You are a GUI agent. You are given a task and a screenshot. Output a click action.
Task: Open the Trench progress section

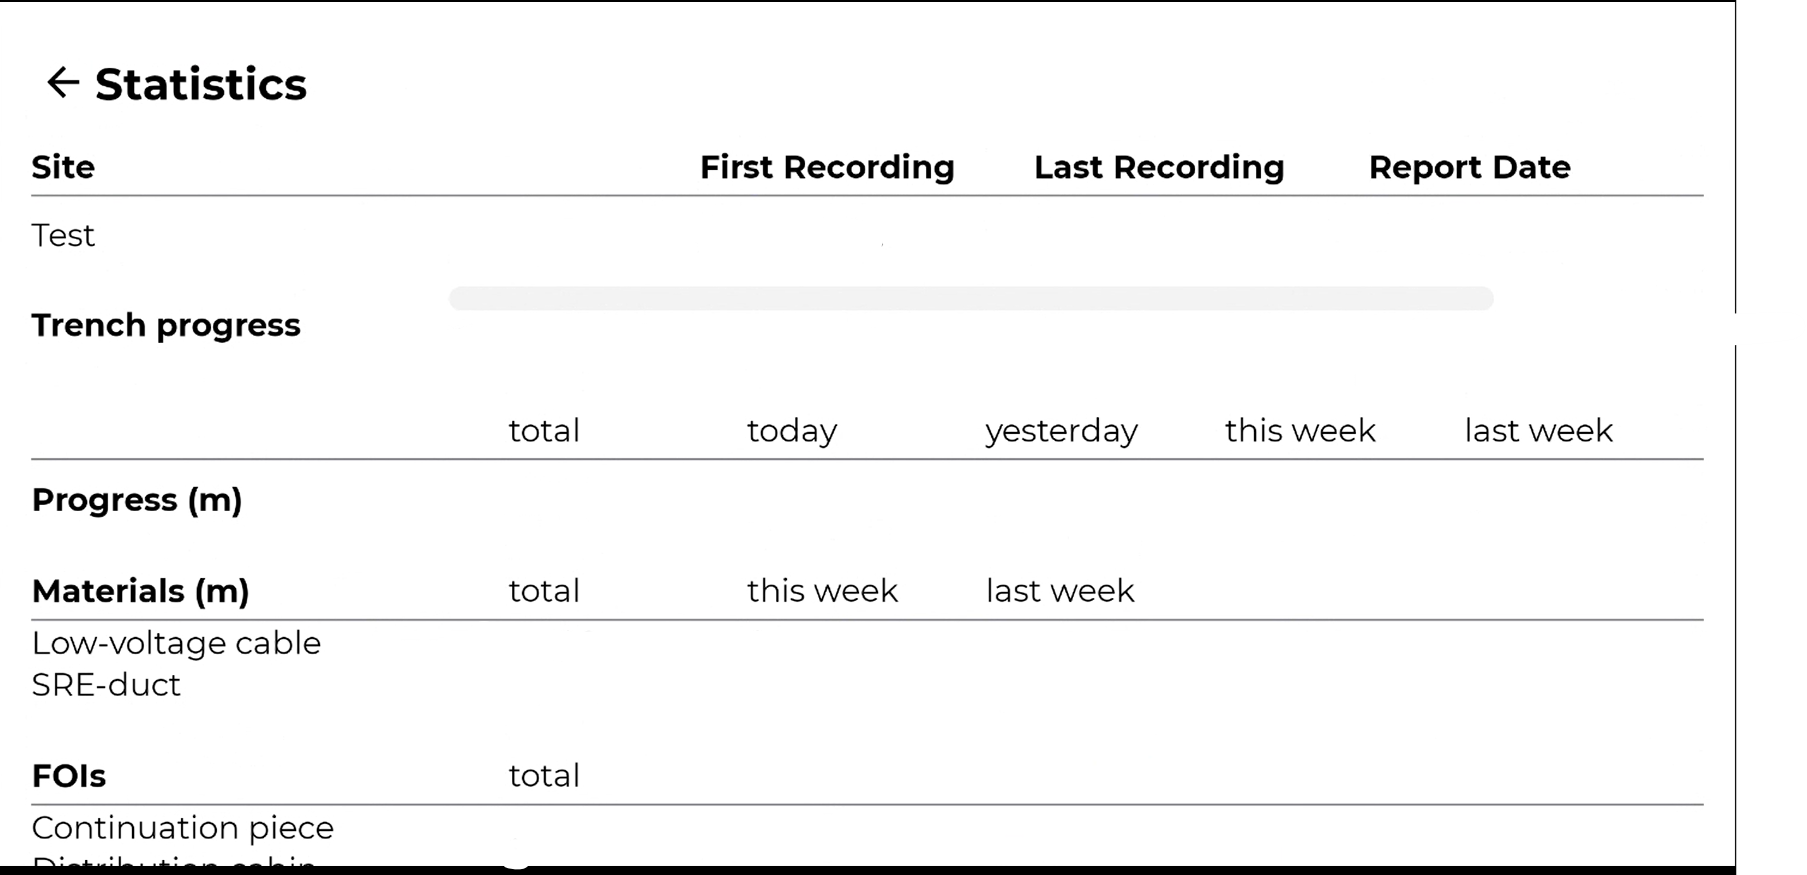pos(166,325)
